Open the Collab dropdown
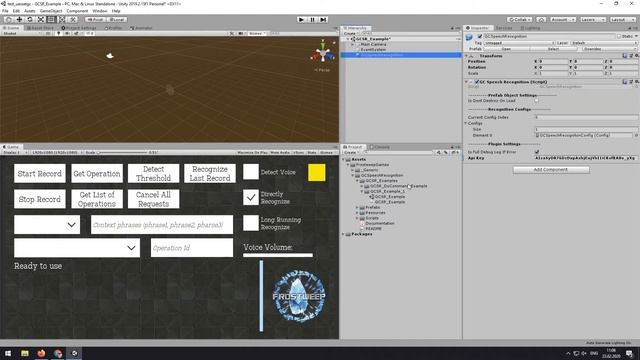640x360 pixels. click(520, 20)
